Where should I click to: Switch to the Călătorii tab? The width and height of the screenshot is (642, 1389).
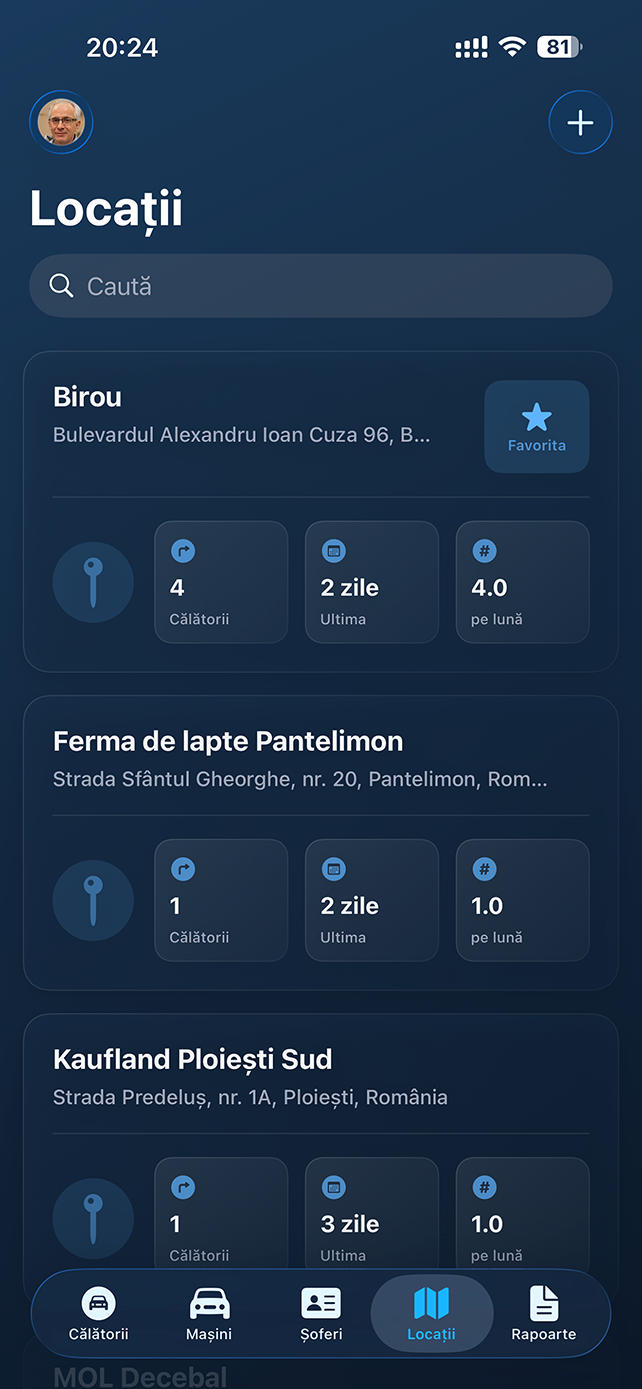click(98, 1312)
